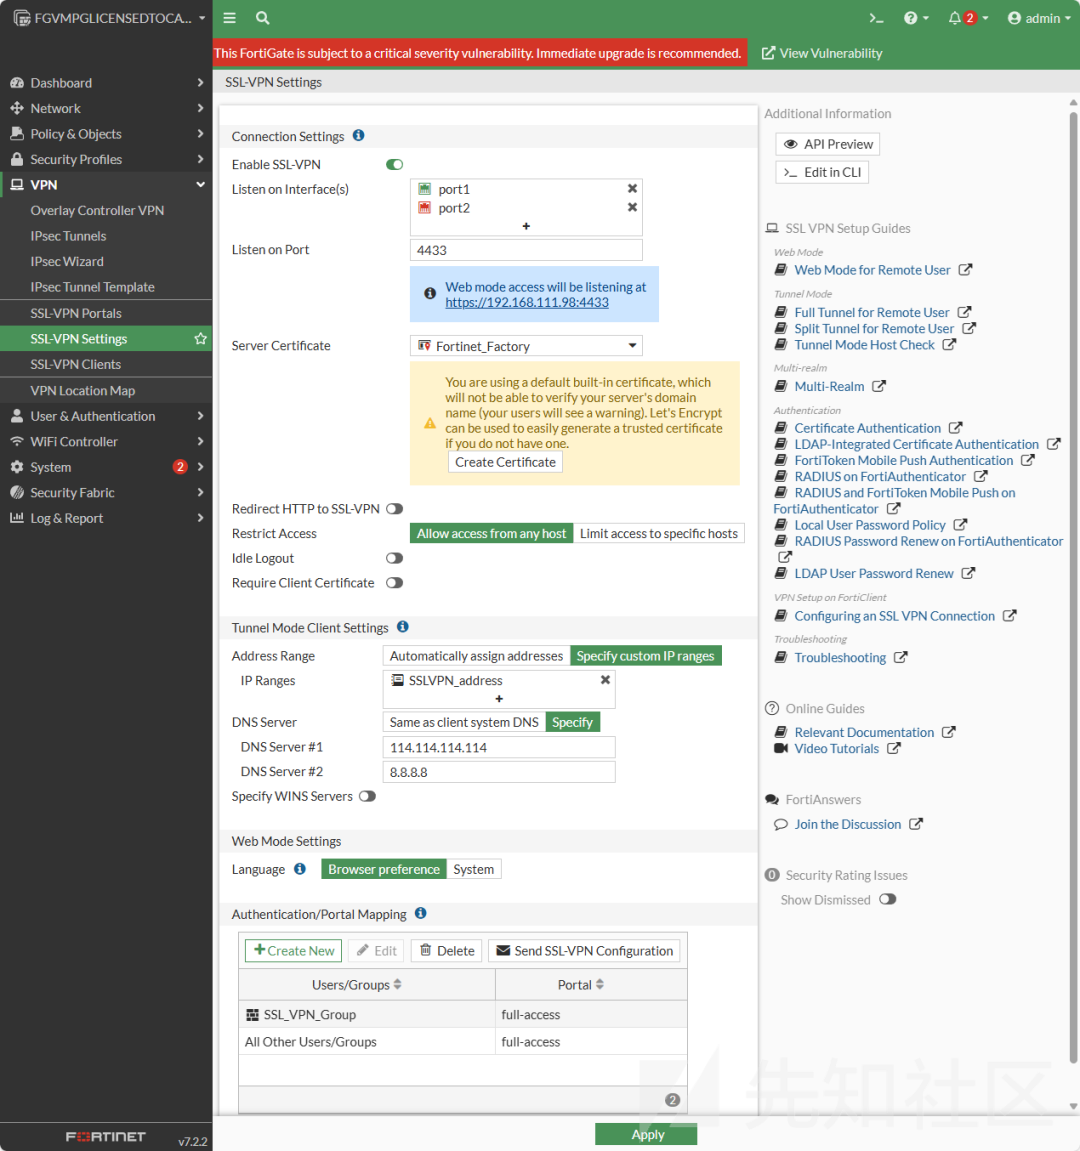Expand the Dashboard menu
Image resolution: width=1080 pixels, height=1151 pixels.
[106, 83]
